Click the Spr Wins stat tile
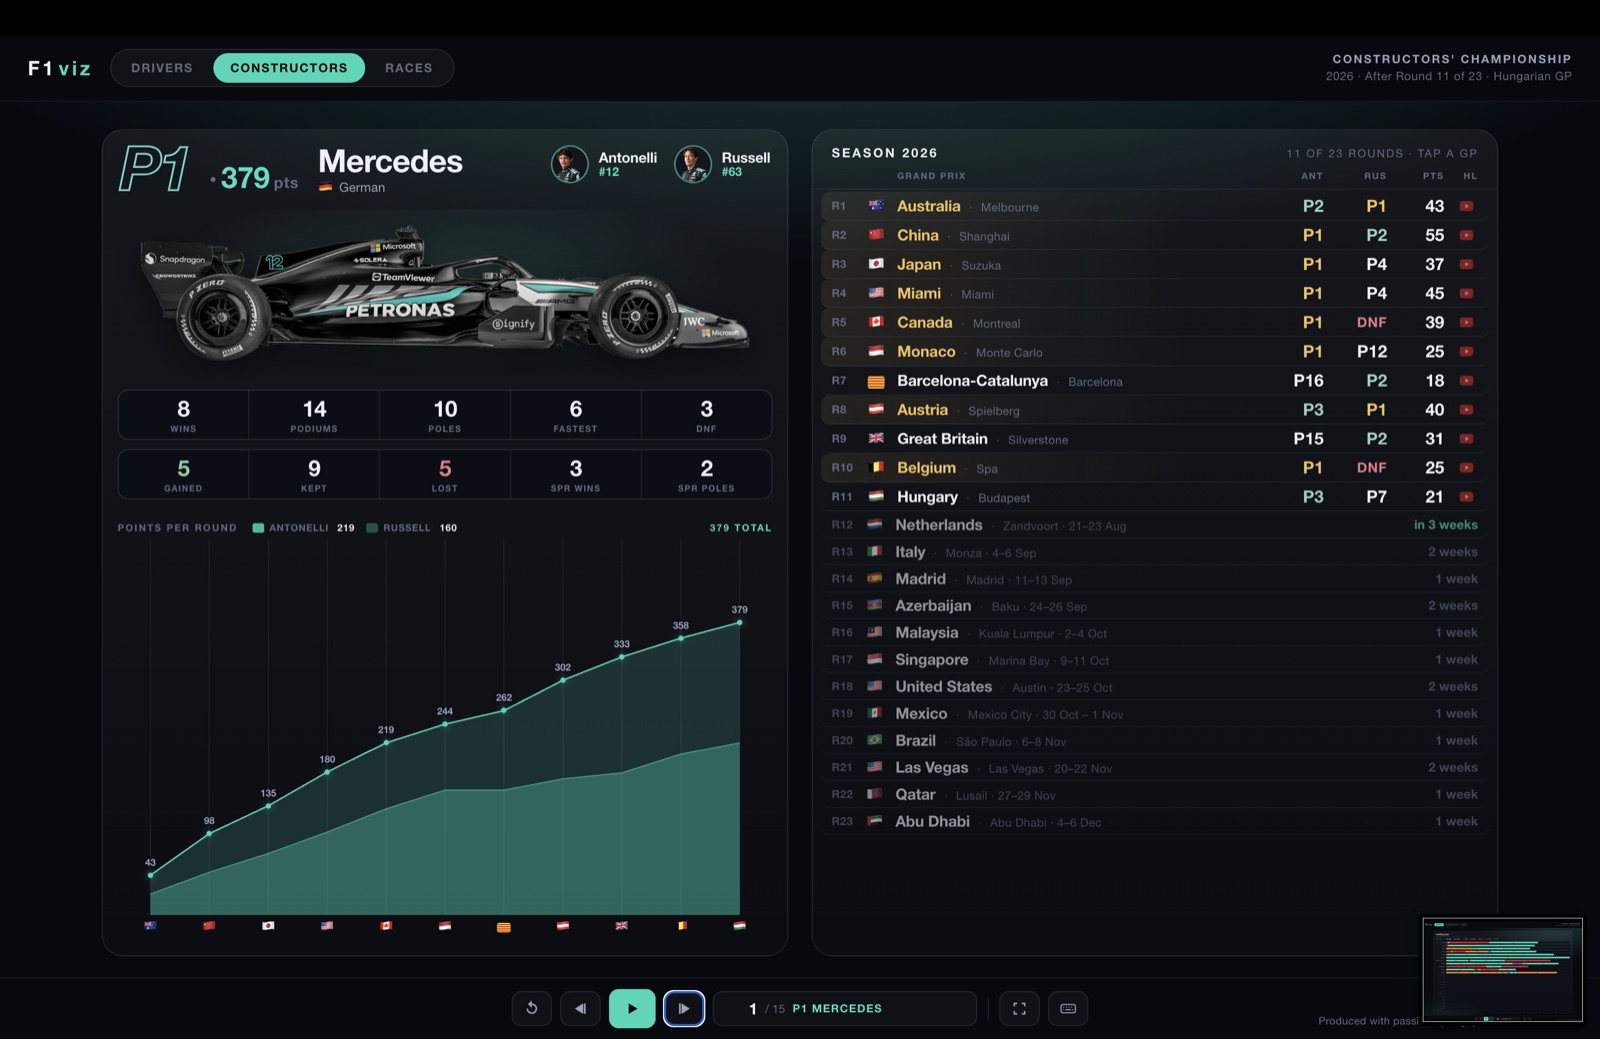Screen dimensions: 1600x1039 click(x=576, y=475)
